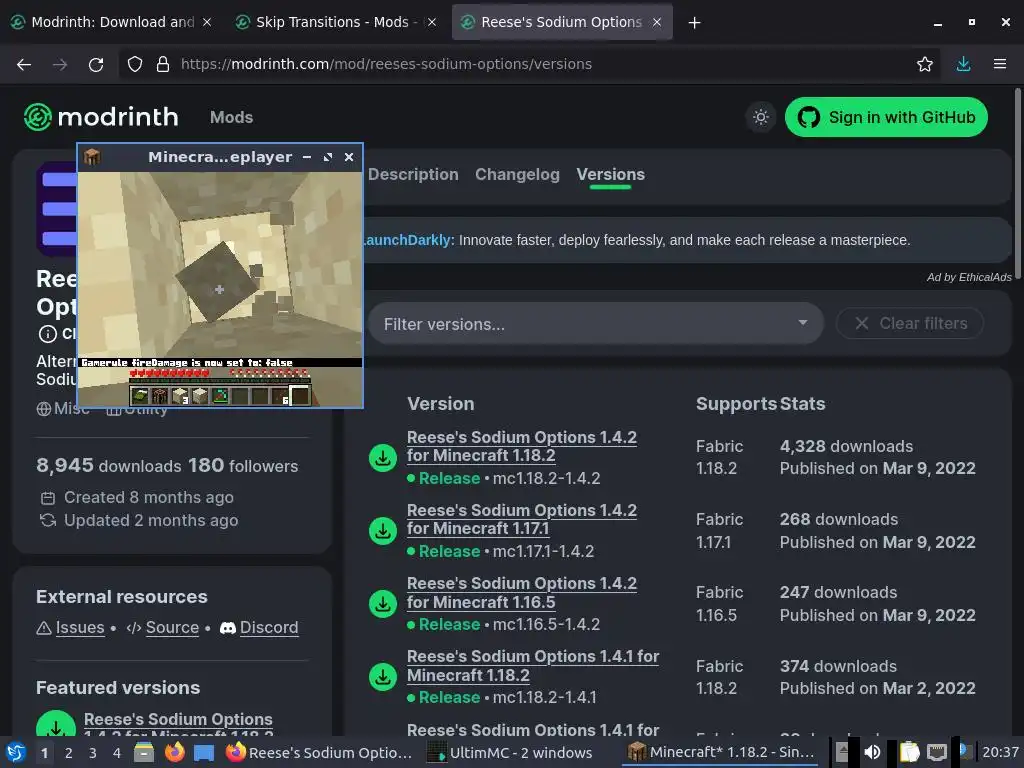Switch to the Modrinth: Download tab
The image size is (1024, 768).
point(112,22)
